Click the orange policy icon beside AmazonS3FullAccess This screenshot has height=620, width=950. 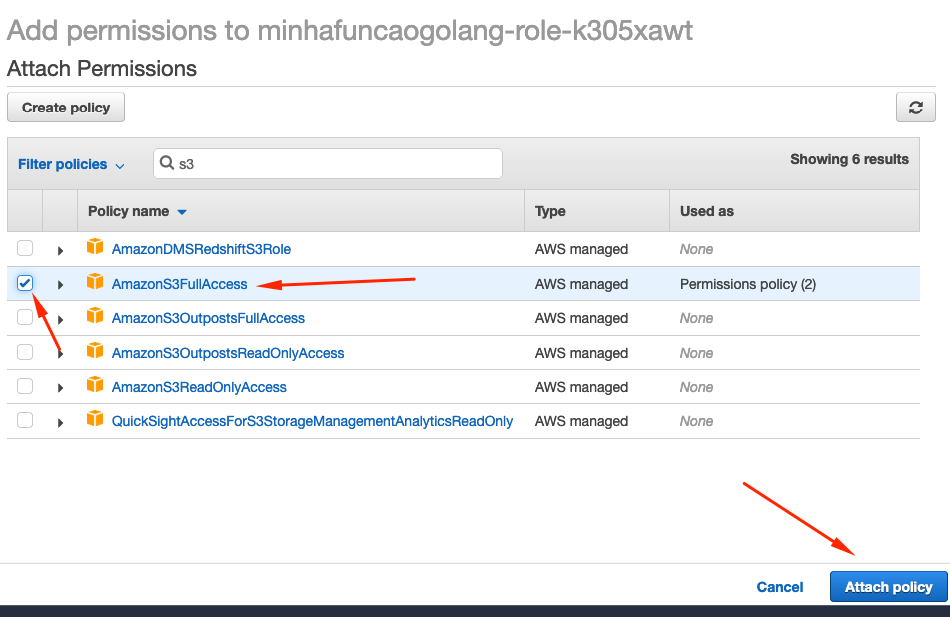click(x=95, y=283)
